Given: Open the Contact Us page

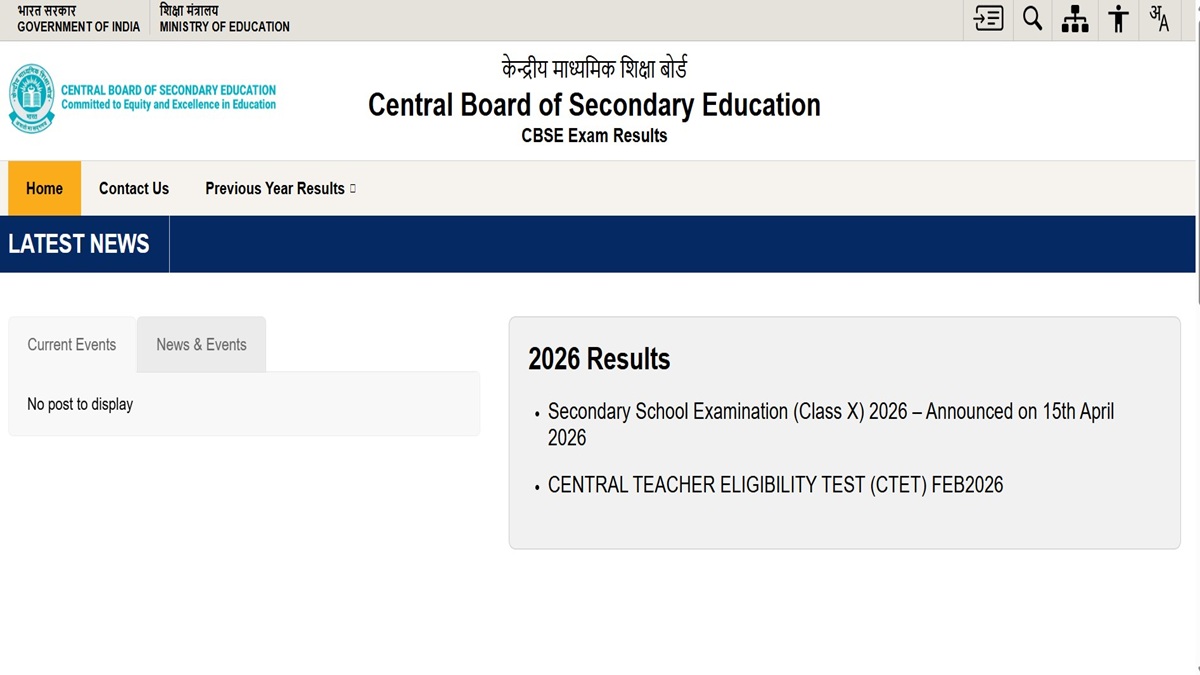Looking at the screenshot, I should click(x=134, y=188).
